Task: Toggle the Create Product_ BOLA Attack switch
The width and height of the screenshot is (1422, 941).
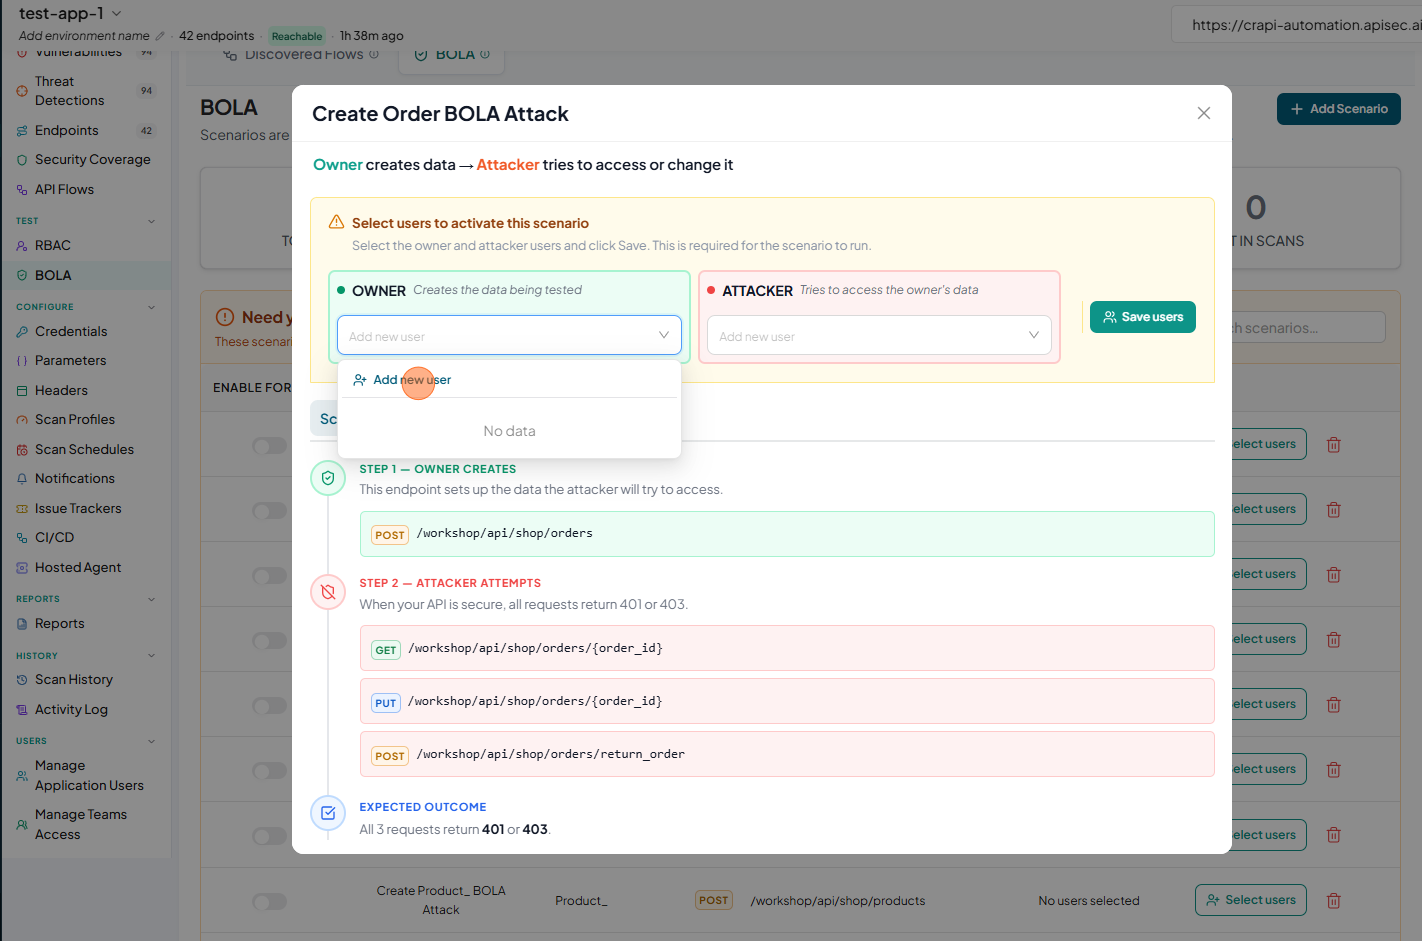Action: [269, 901]
